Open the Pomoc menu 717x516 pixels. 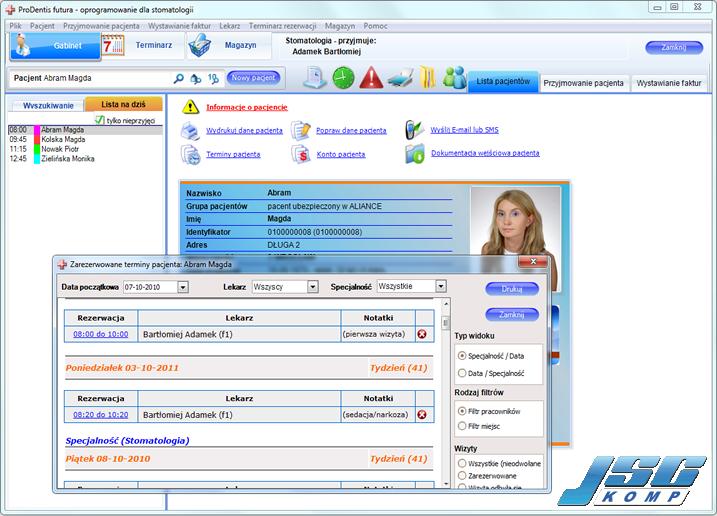[375, 26]
